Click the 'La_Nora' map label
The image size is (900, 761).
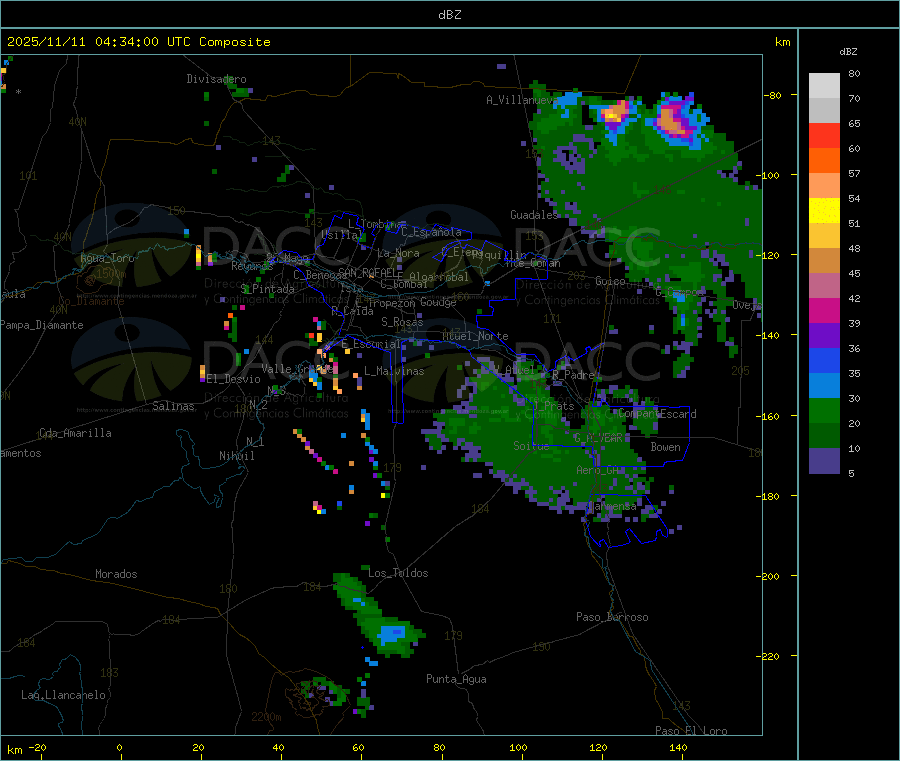[398, 254]
